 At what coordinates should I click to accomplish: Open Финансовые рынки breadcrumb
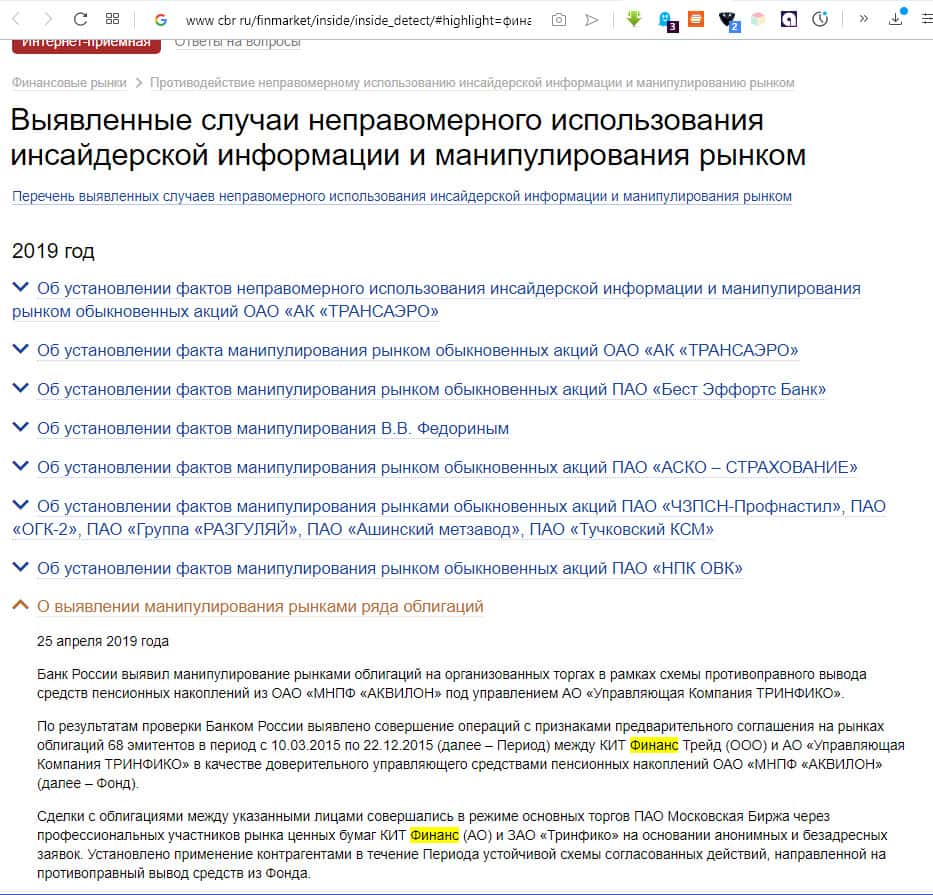point(69,83)
